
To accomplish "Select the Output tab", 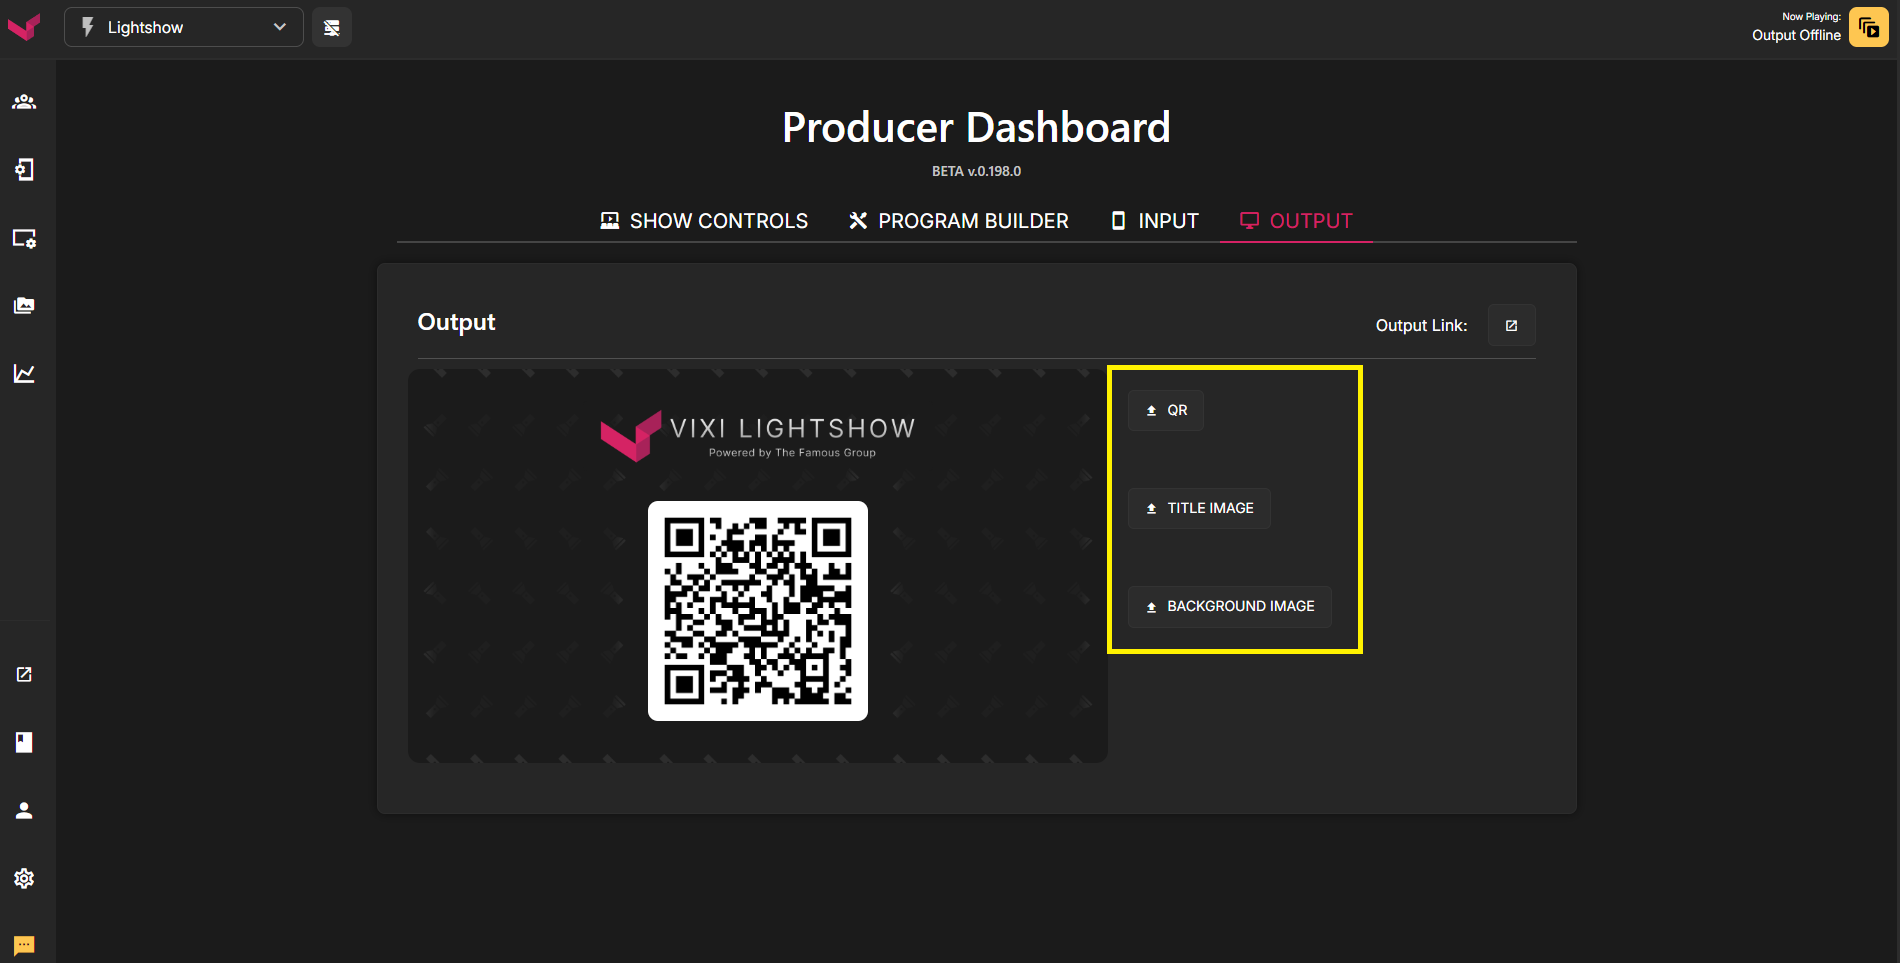I will coord(1296,221).
